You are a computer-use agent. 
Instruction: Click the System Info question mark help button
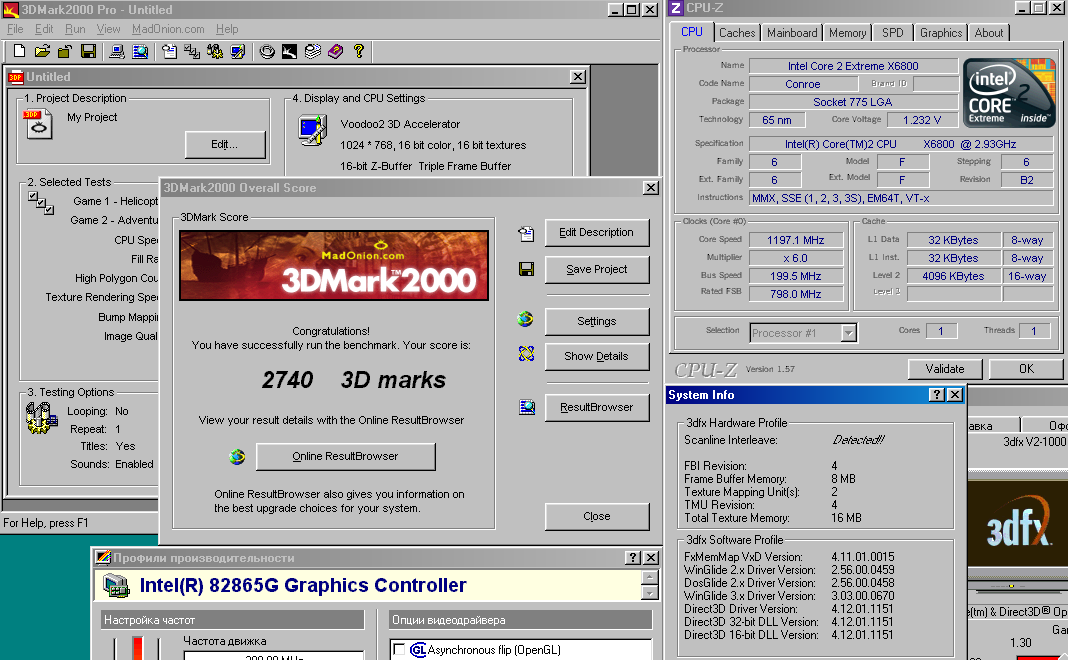pyautogui.click(x=937, y=395)
